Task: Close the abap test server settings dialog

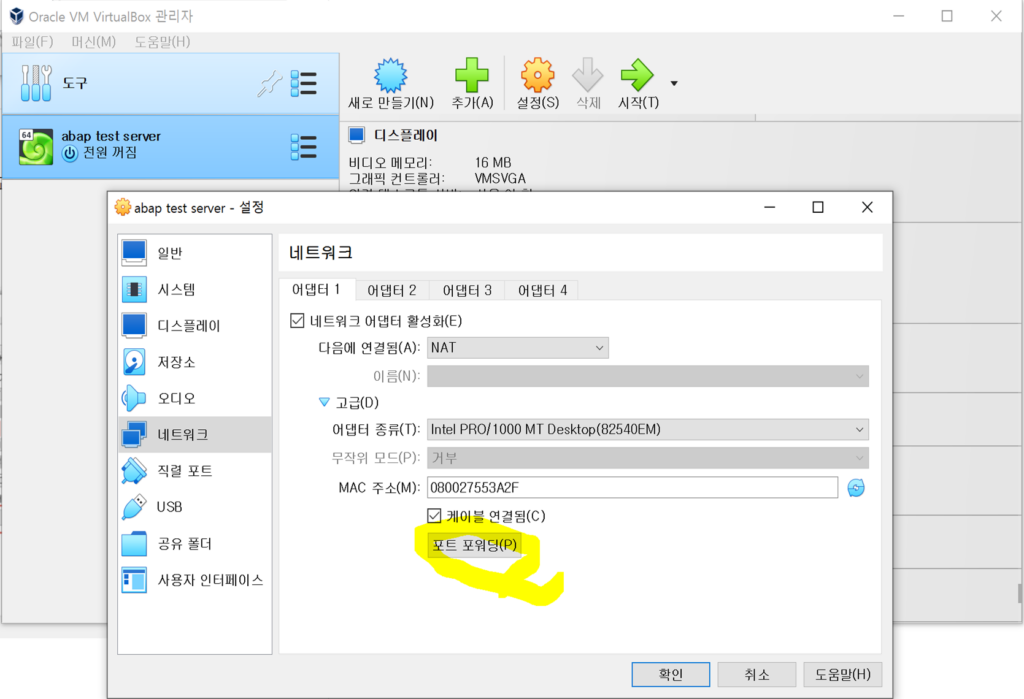Action: tap(867, 207)
